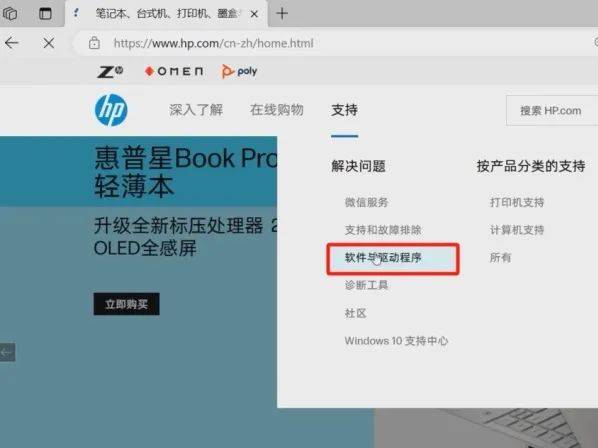Open 社区 link
Viewport: 598px width, 448px height.
click(x=355, y=313)
